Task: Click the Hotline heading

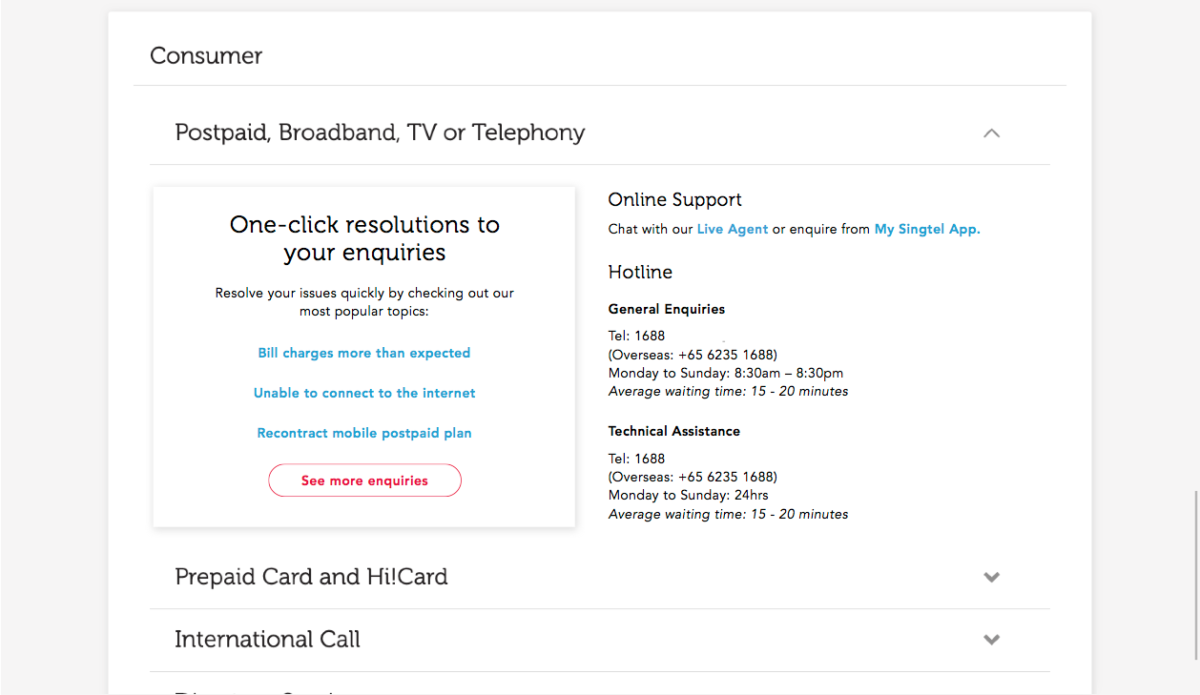Action: click(640, 272)
